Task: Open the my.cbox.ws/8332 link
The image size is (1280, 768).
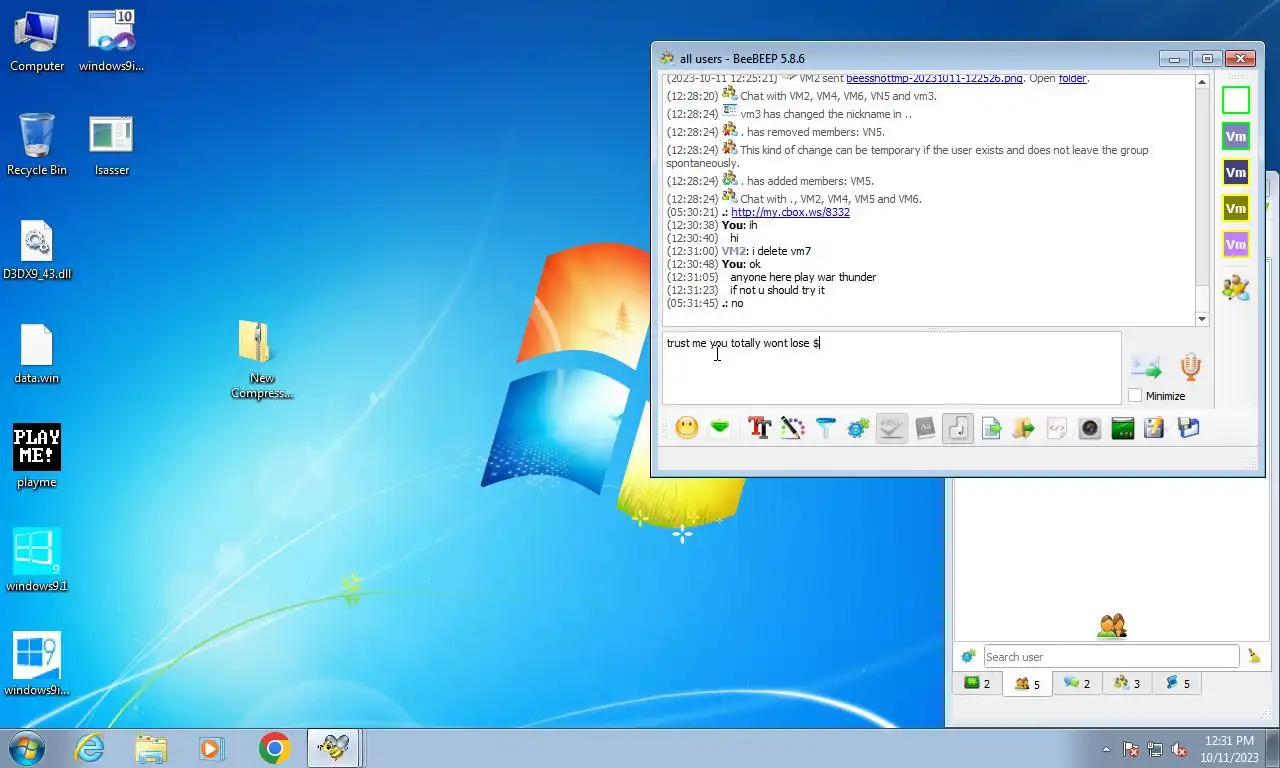Action: [x=790, y=212]
